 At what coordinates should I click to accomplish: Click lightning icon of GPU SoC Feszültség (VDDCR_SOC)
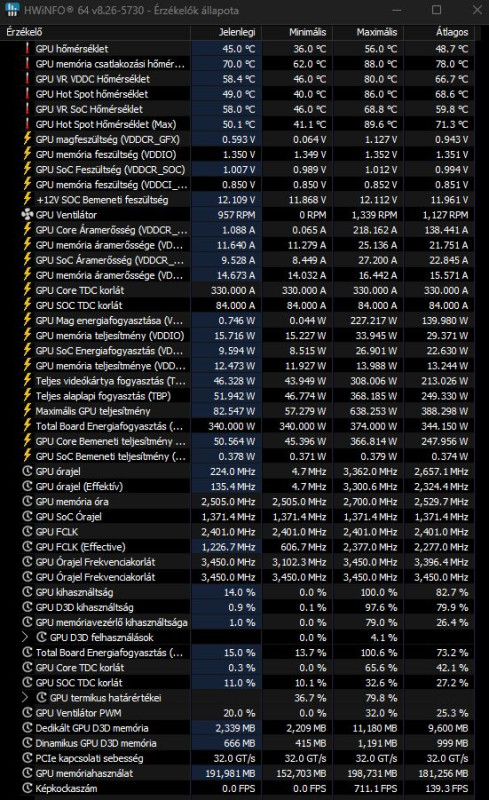[x=28, y=169]
